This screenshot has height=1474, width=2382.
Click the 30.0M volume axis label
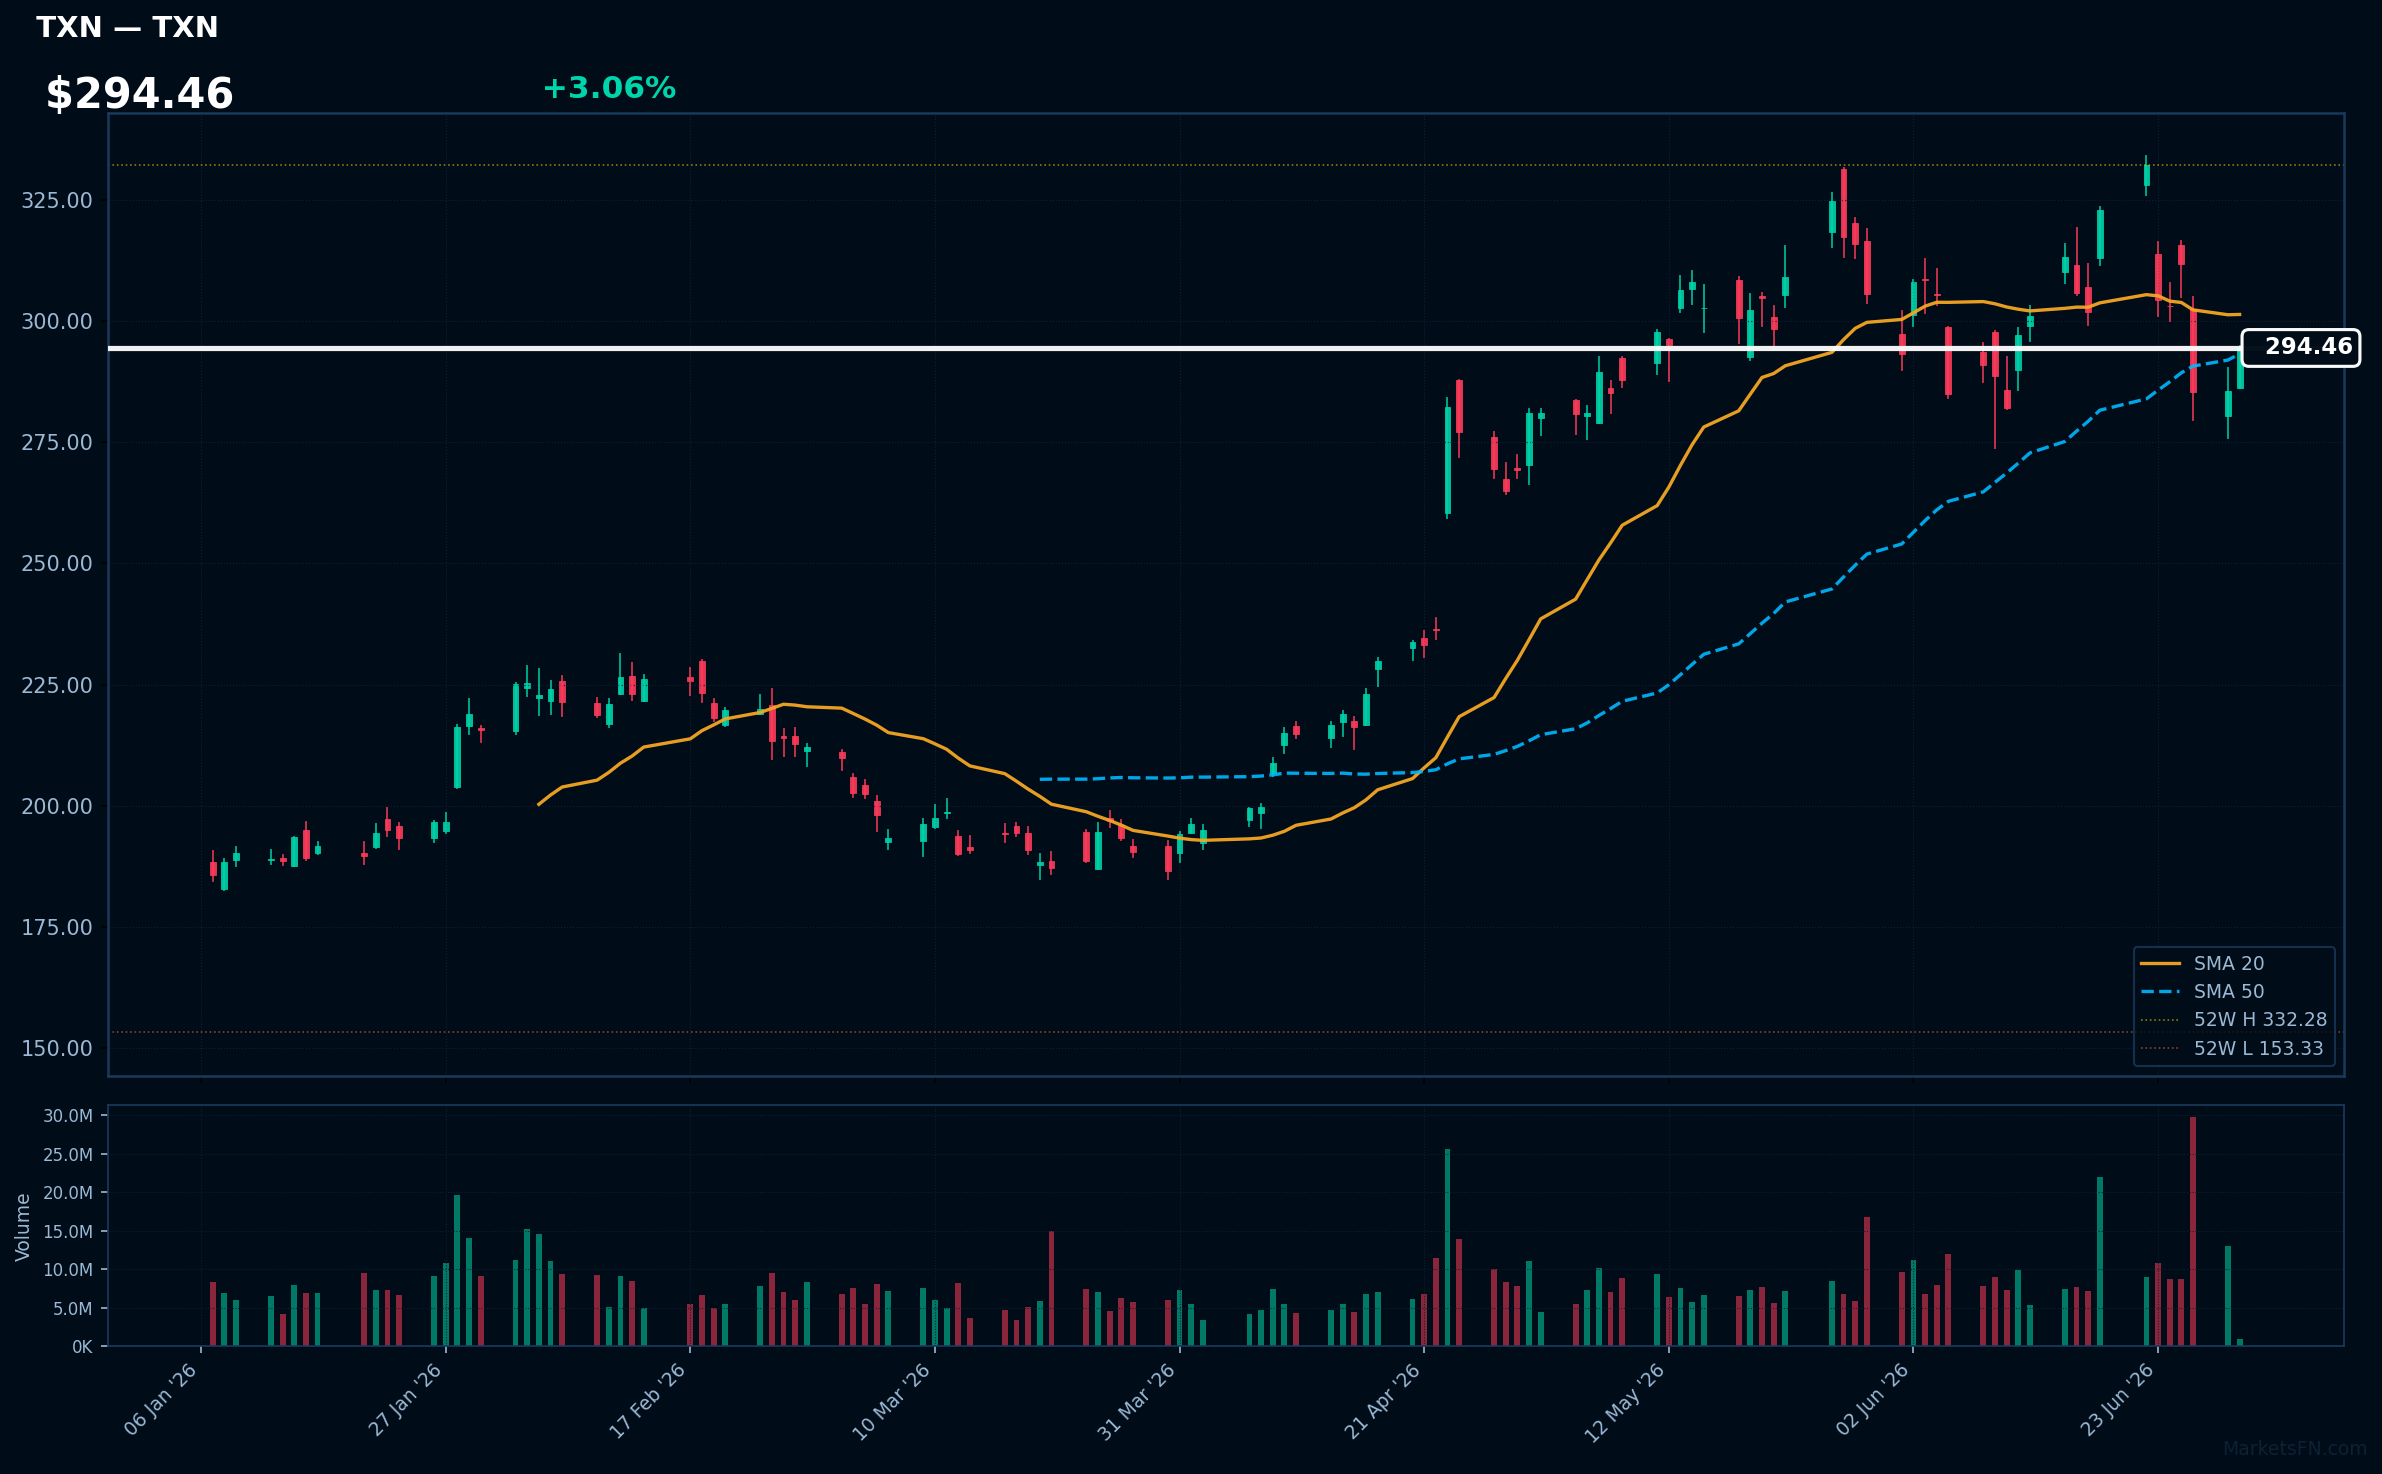click(68, 1116)
